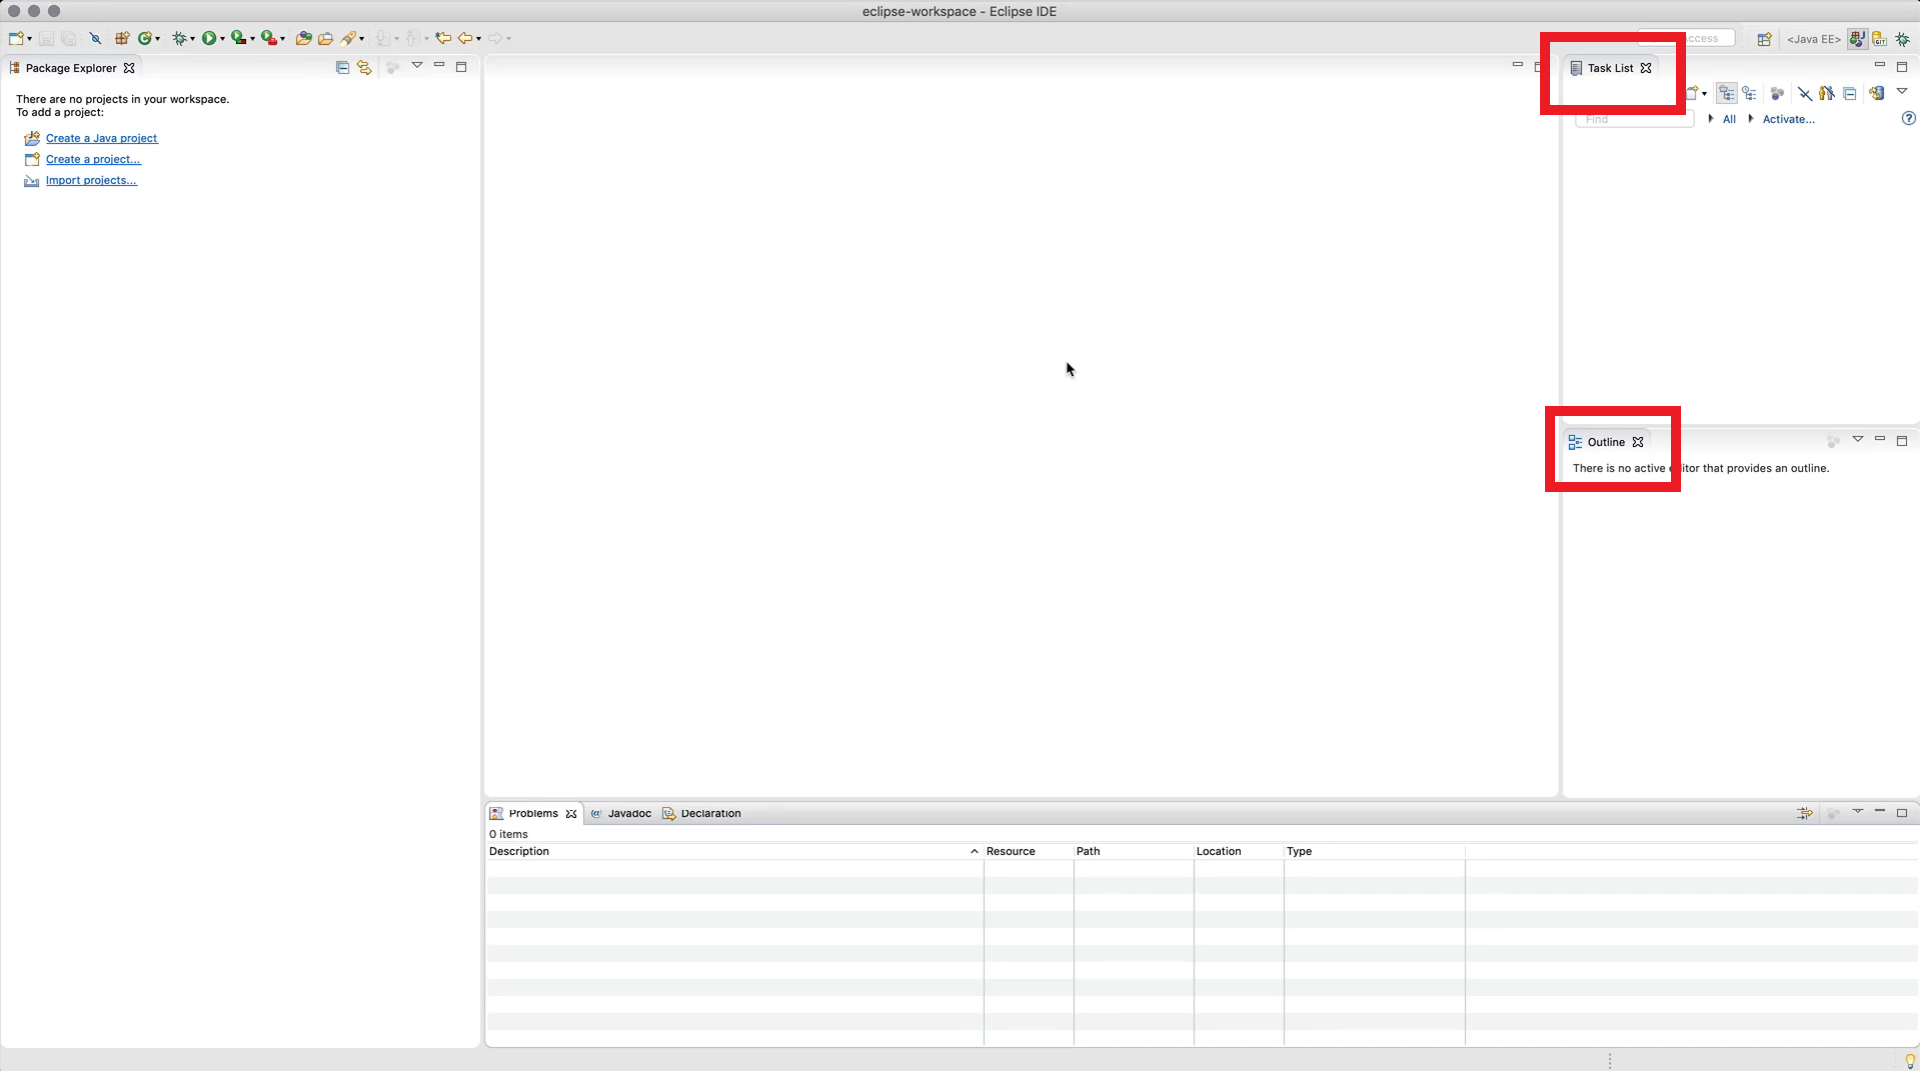This screenshot has height=1071, width=1920.
Task: Click the Search flashlight icon
Action: (347, 38)
